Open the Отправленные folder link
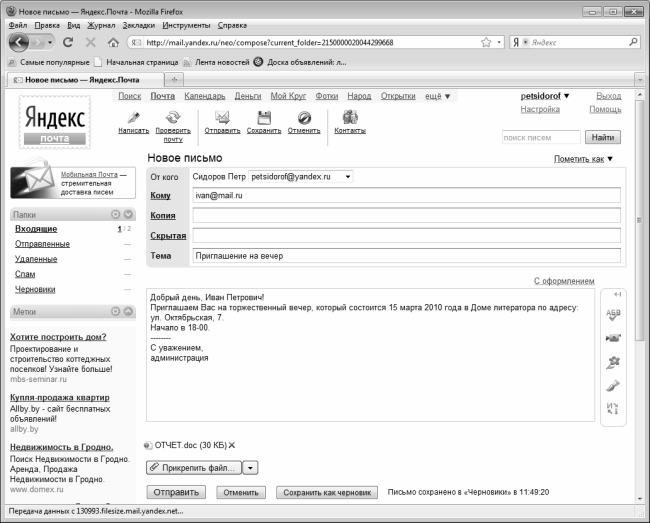This screenshot has width=650, height=523. pos(42,244)
